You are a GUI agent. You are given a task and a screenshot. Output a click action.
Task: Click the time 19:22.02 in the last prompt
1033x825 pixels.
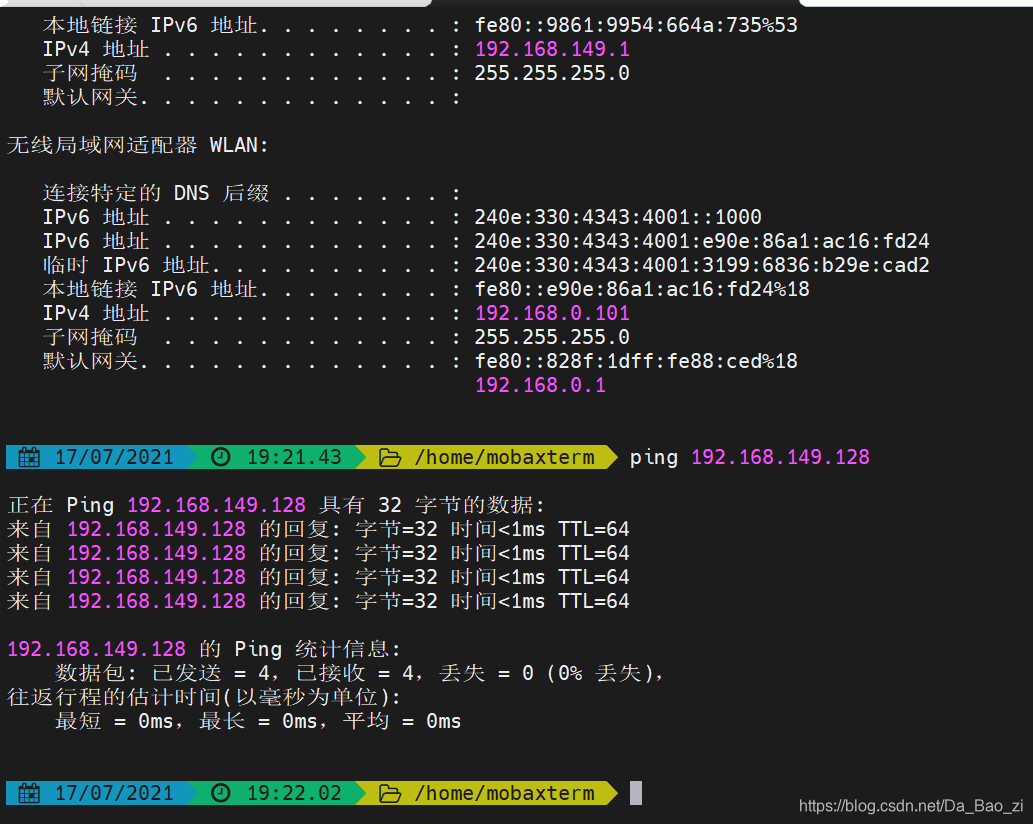click(x=294, y=793)
